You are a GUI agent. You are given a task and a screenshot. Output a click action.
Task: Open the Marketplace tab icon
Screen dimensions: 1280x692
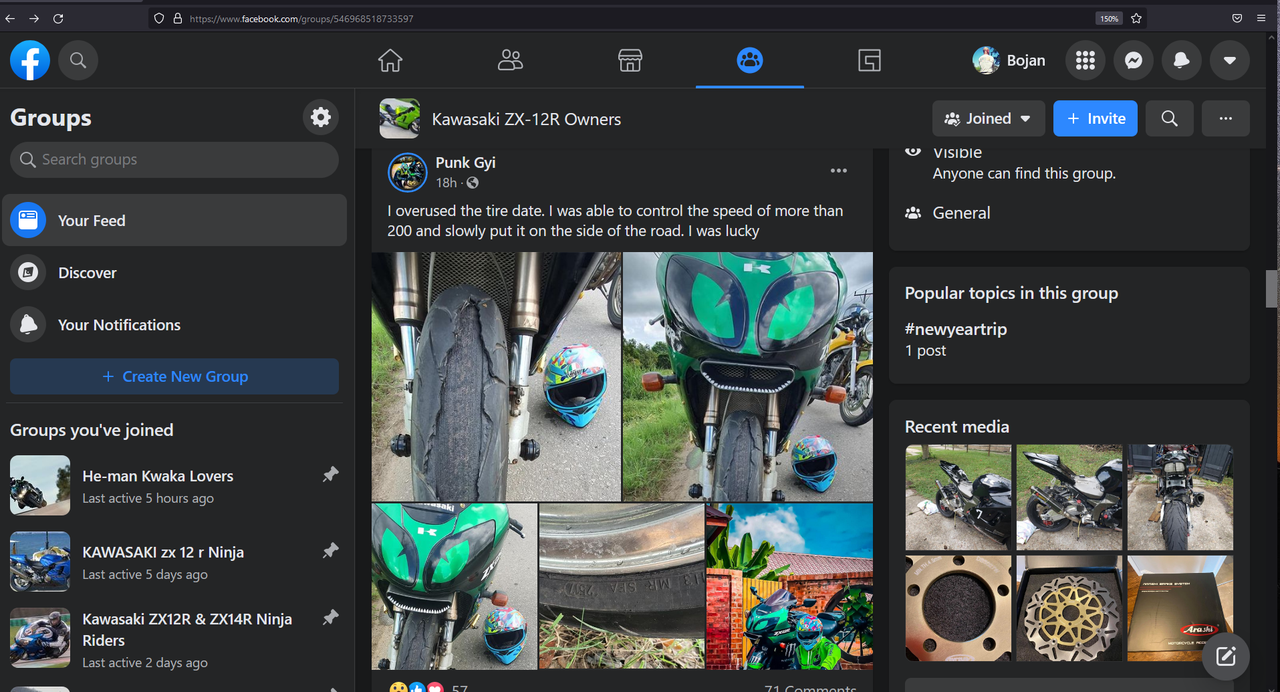pos(630,61)
